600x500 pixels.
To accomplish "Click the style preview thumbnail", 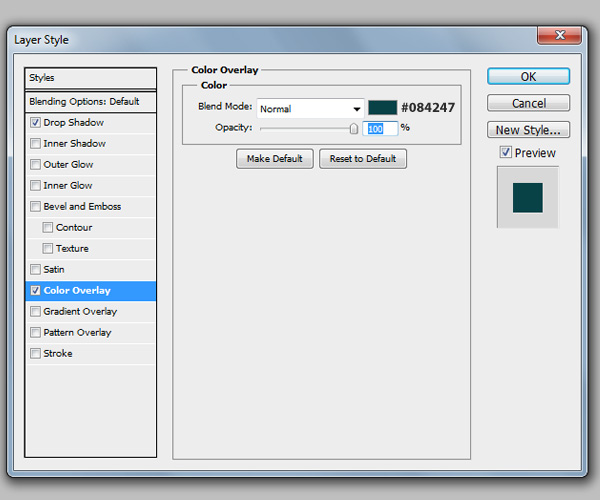I will pos(528,197).
